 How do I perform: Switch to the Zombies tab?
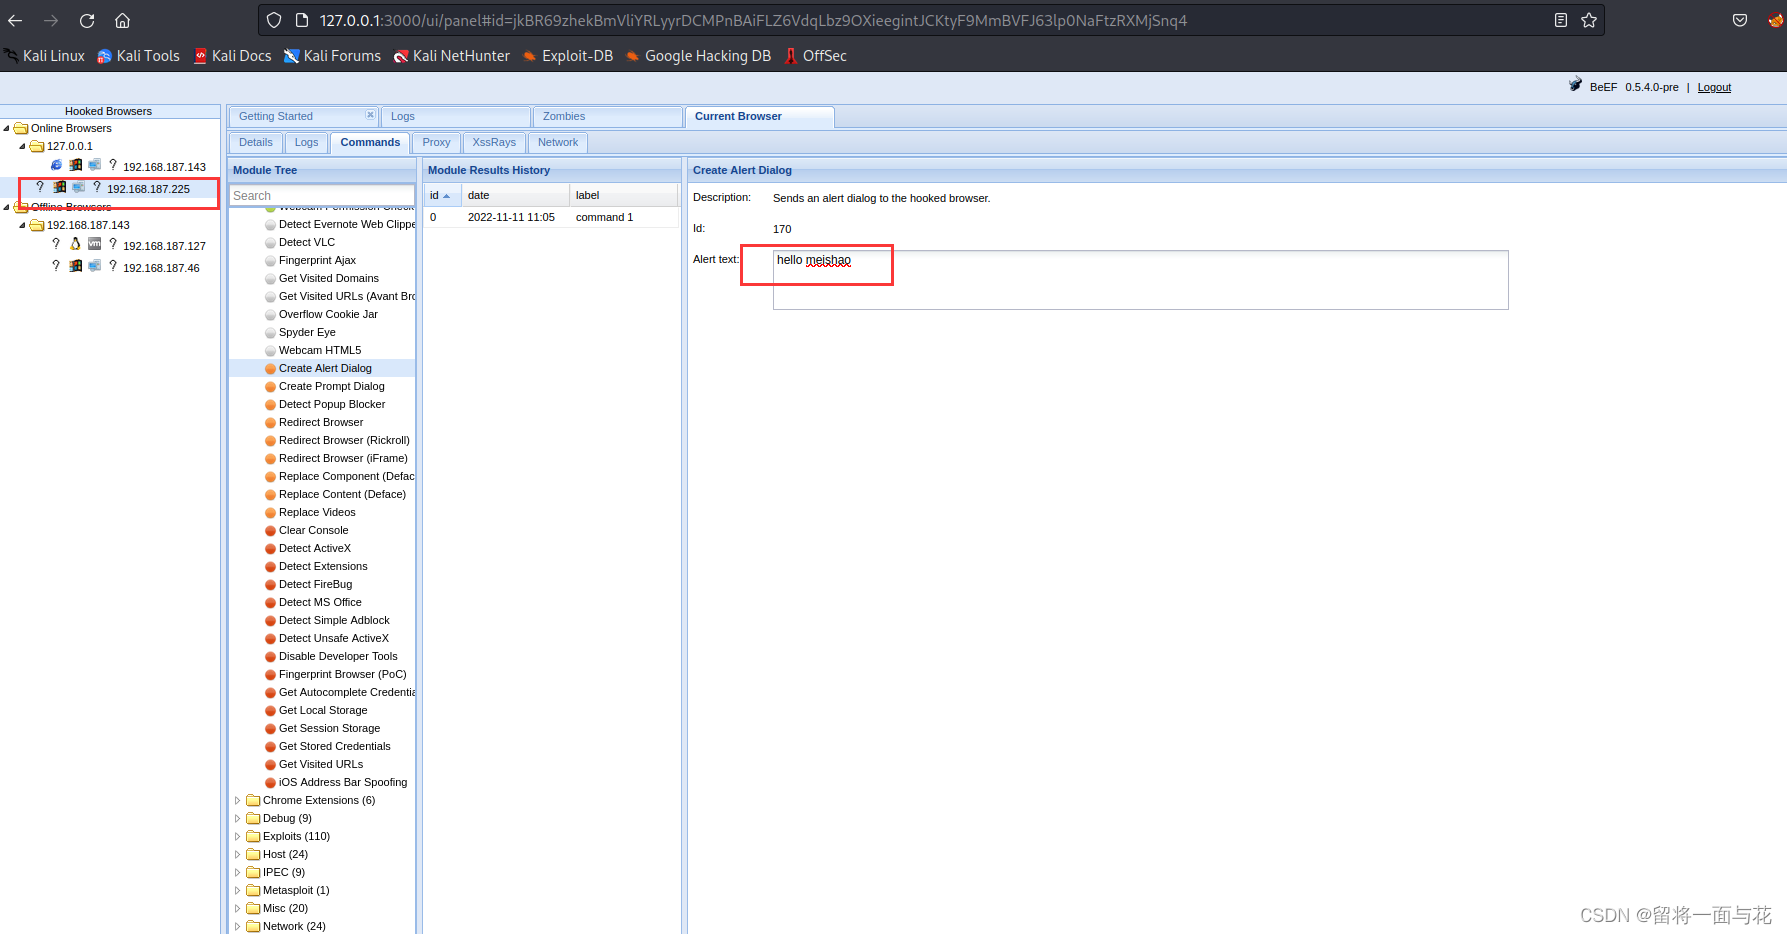pyautogui.click(x=563, y=116)
